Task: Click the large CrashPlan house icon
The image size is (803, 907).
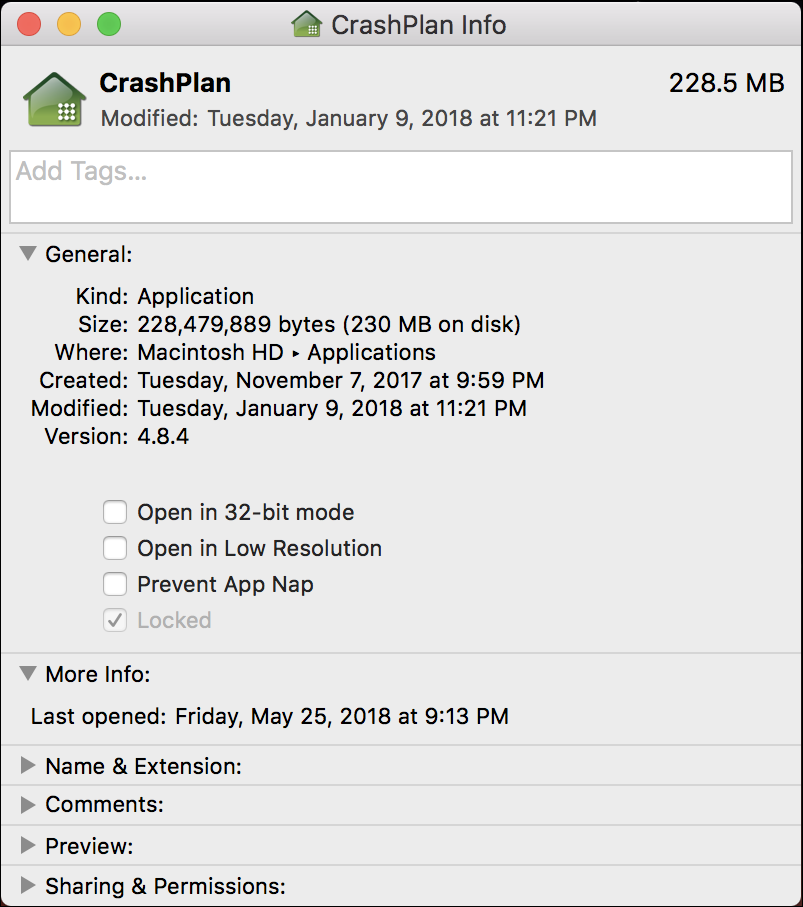Action: pyautogui.click(x=54, y=99)
